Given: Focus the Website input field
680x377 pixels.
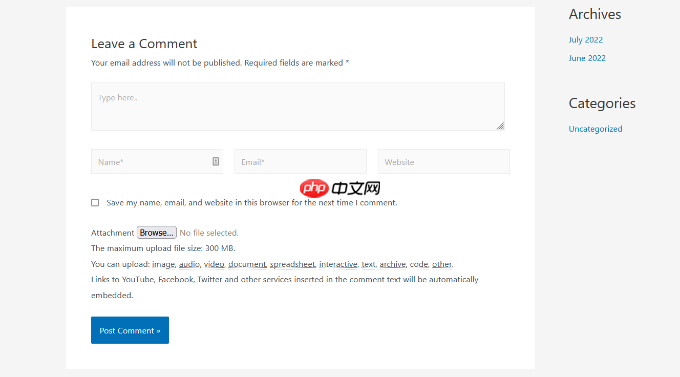Looking at the screenshot, I should (x=444, y=161).
